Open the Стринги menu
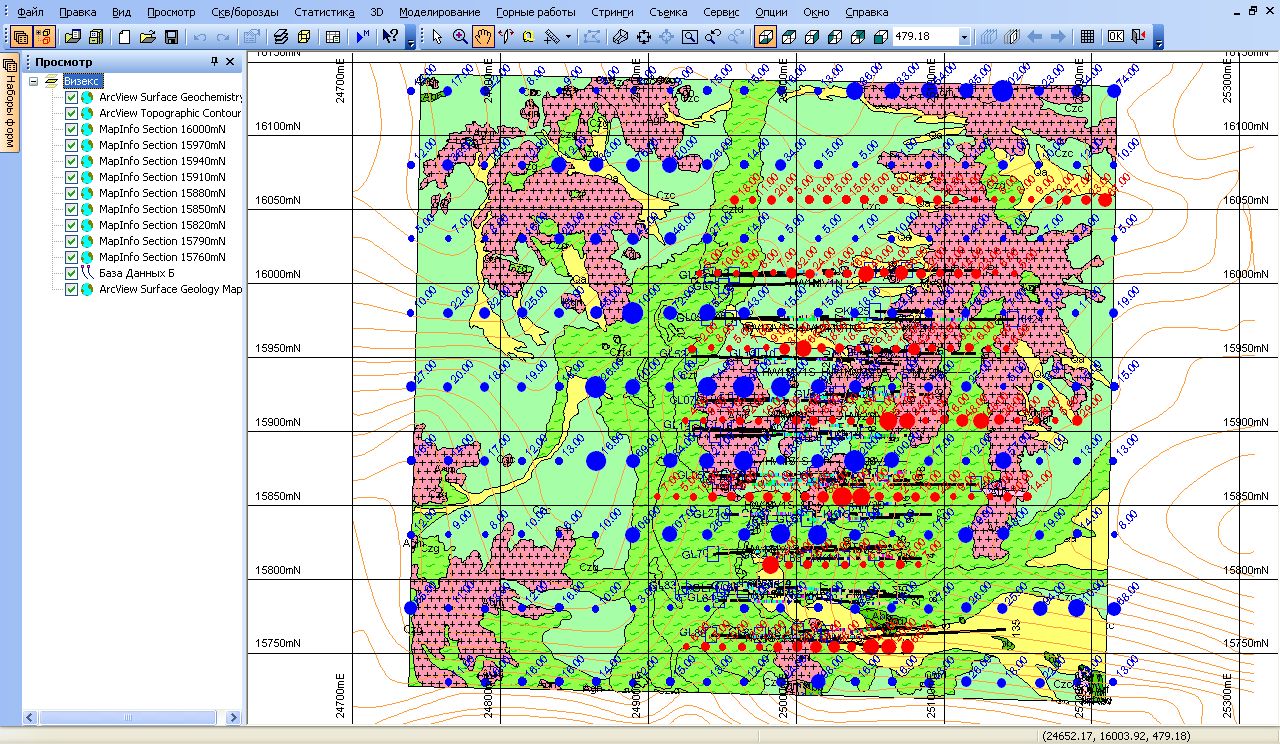This screenshot has width=1280, height=744. tap(613, 12)
